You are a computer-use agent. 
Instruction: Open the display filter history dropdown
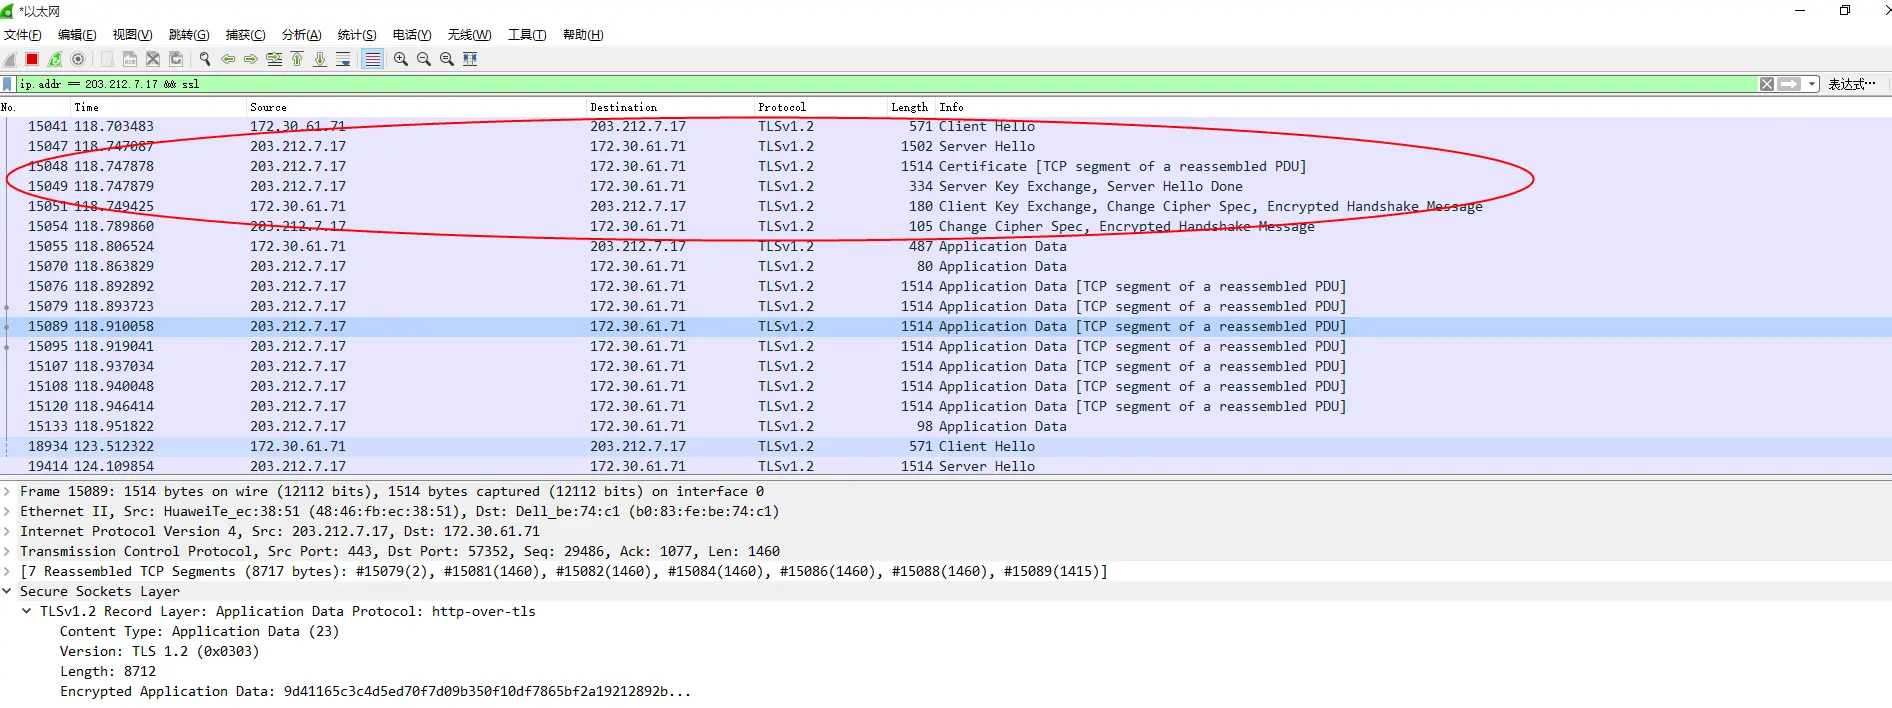tap(1812, 84)
